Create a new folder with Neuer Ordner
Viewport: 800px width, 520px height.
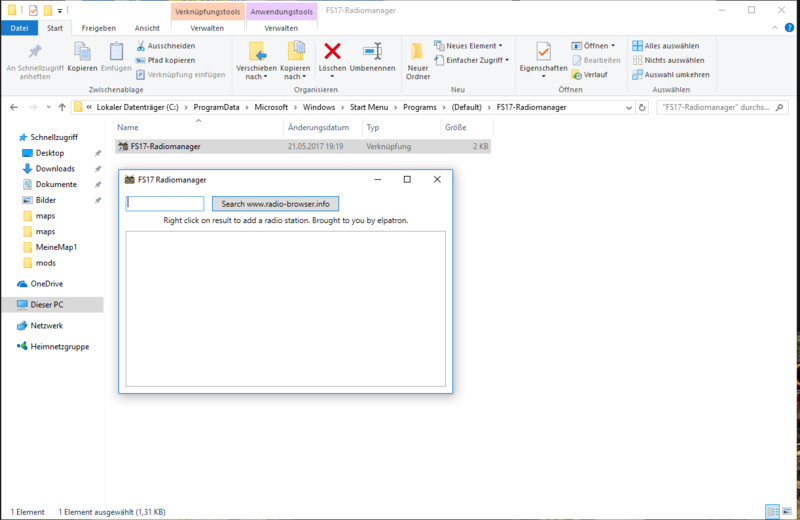[x=418, y=52]
